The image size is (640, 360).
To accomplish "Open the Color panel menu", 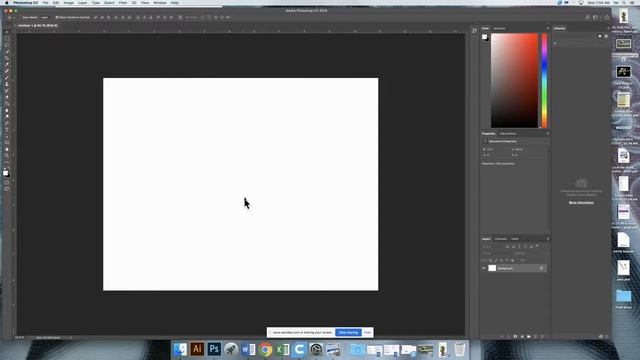I will click(x=548, y=28).
